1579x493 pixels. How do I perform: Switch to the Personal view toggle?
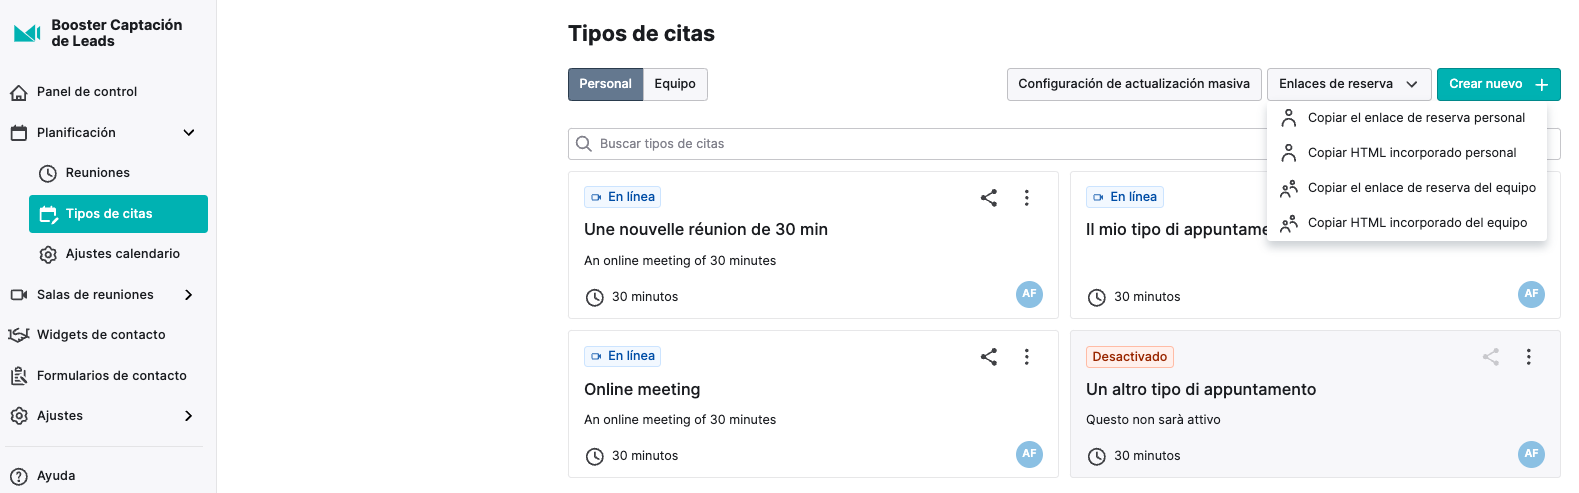tap(605, 84)
